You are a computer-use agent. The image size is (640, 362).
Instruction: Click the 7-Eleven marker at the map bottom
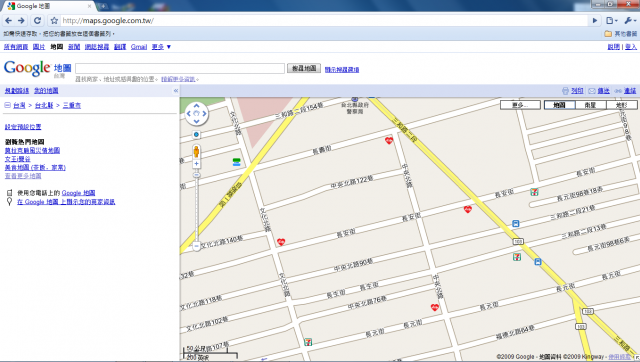308,342
